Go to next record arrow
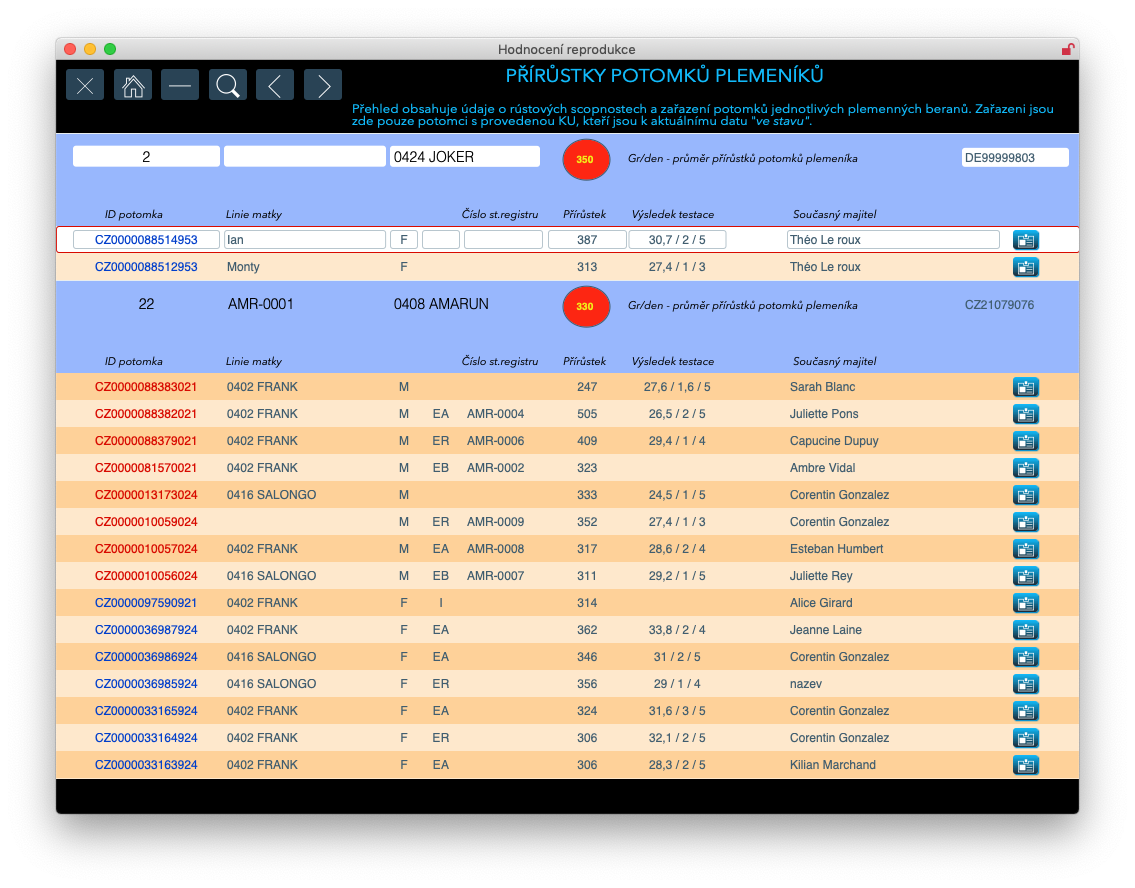 point(323,86)
